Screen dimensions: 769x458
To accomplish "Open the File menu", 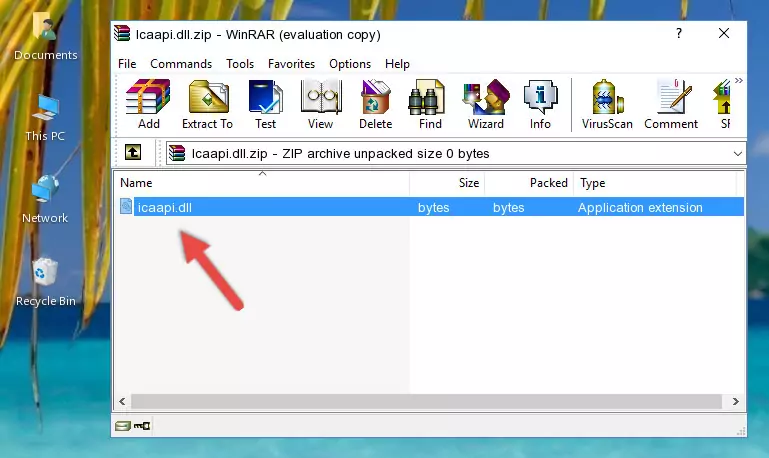I will click(127, 64).
